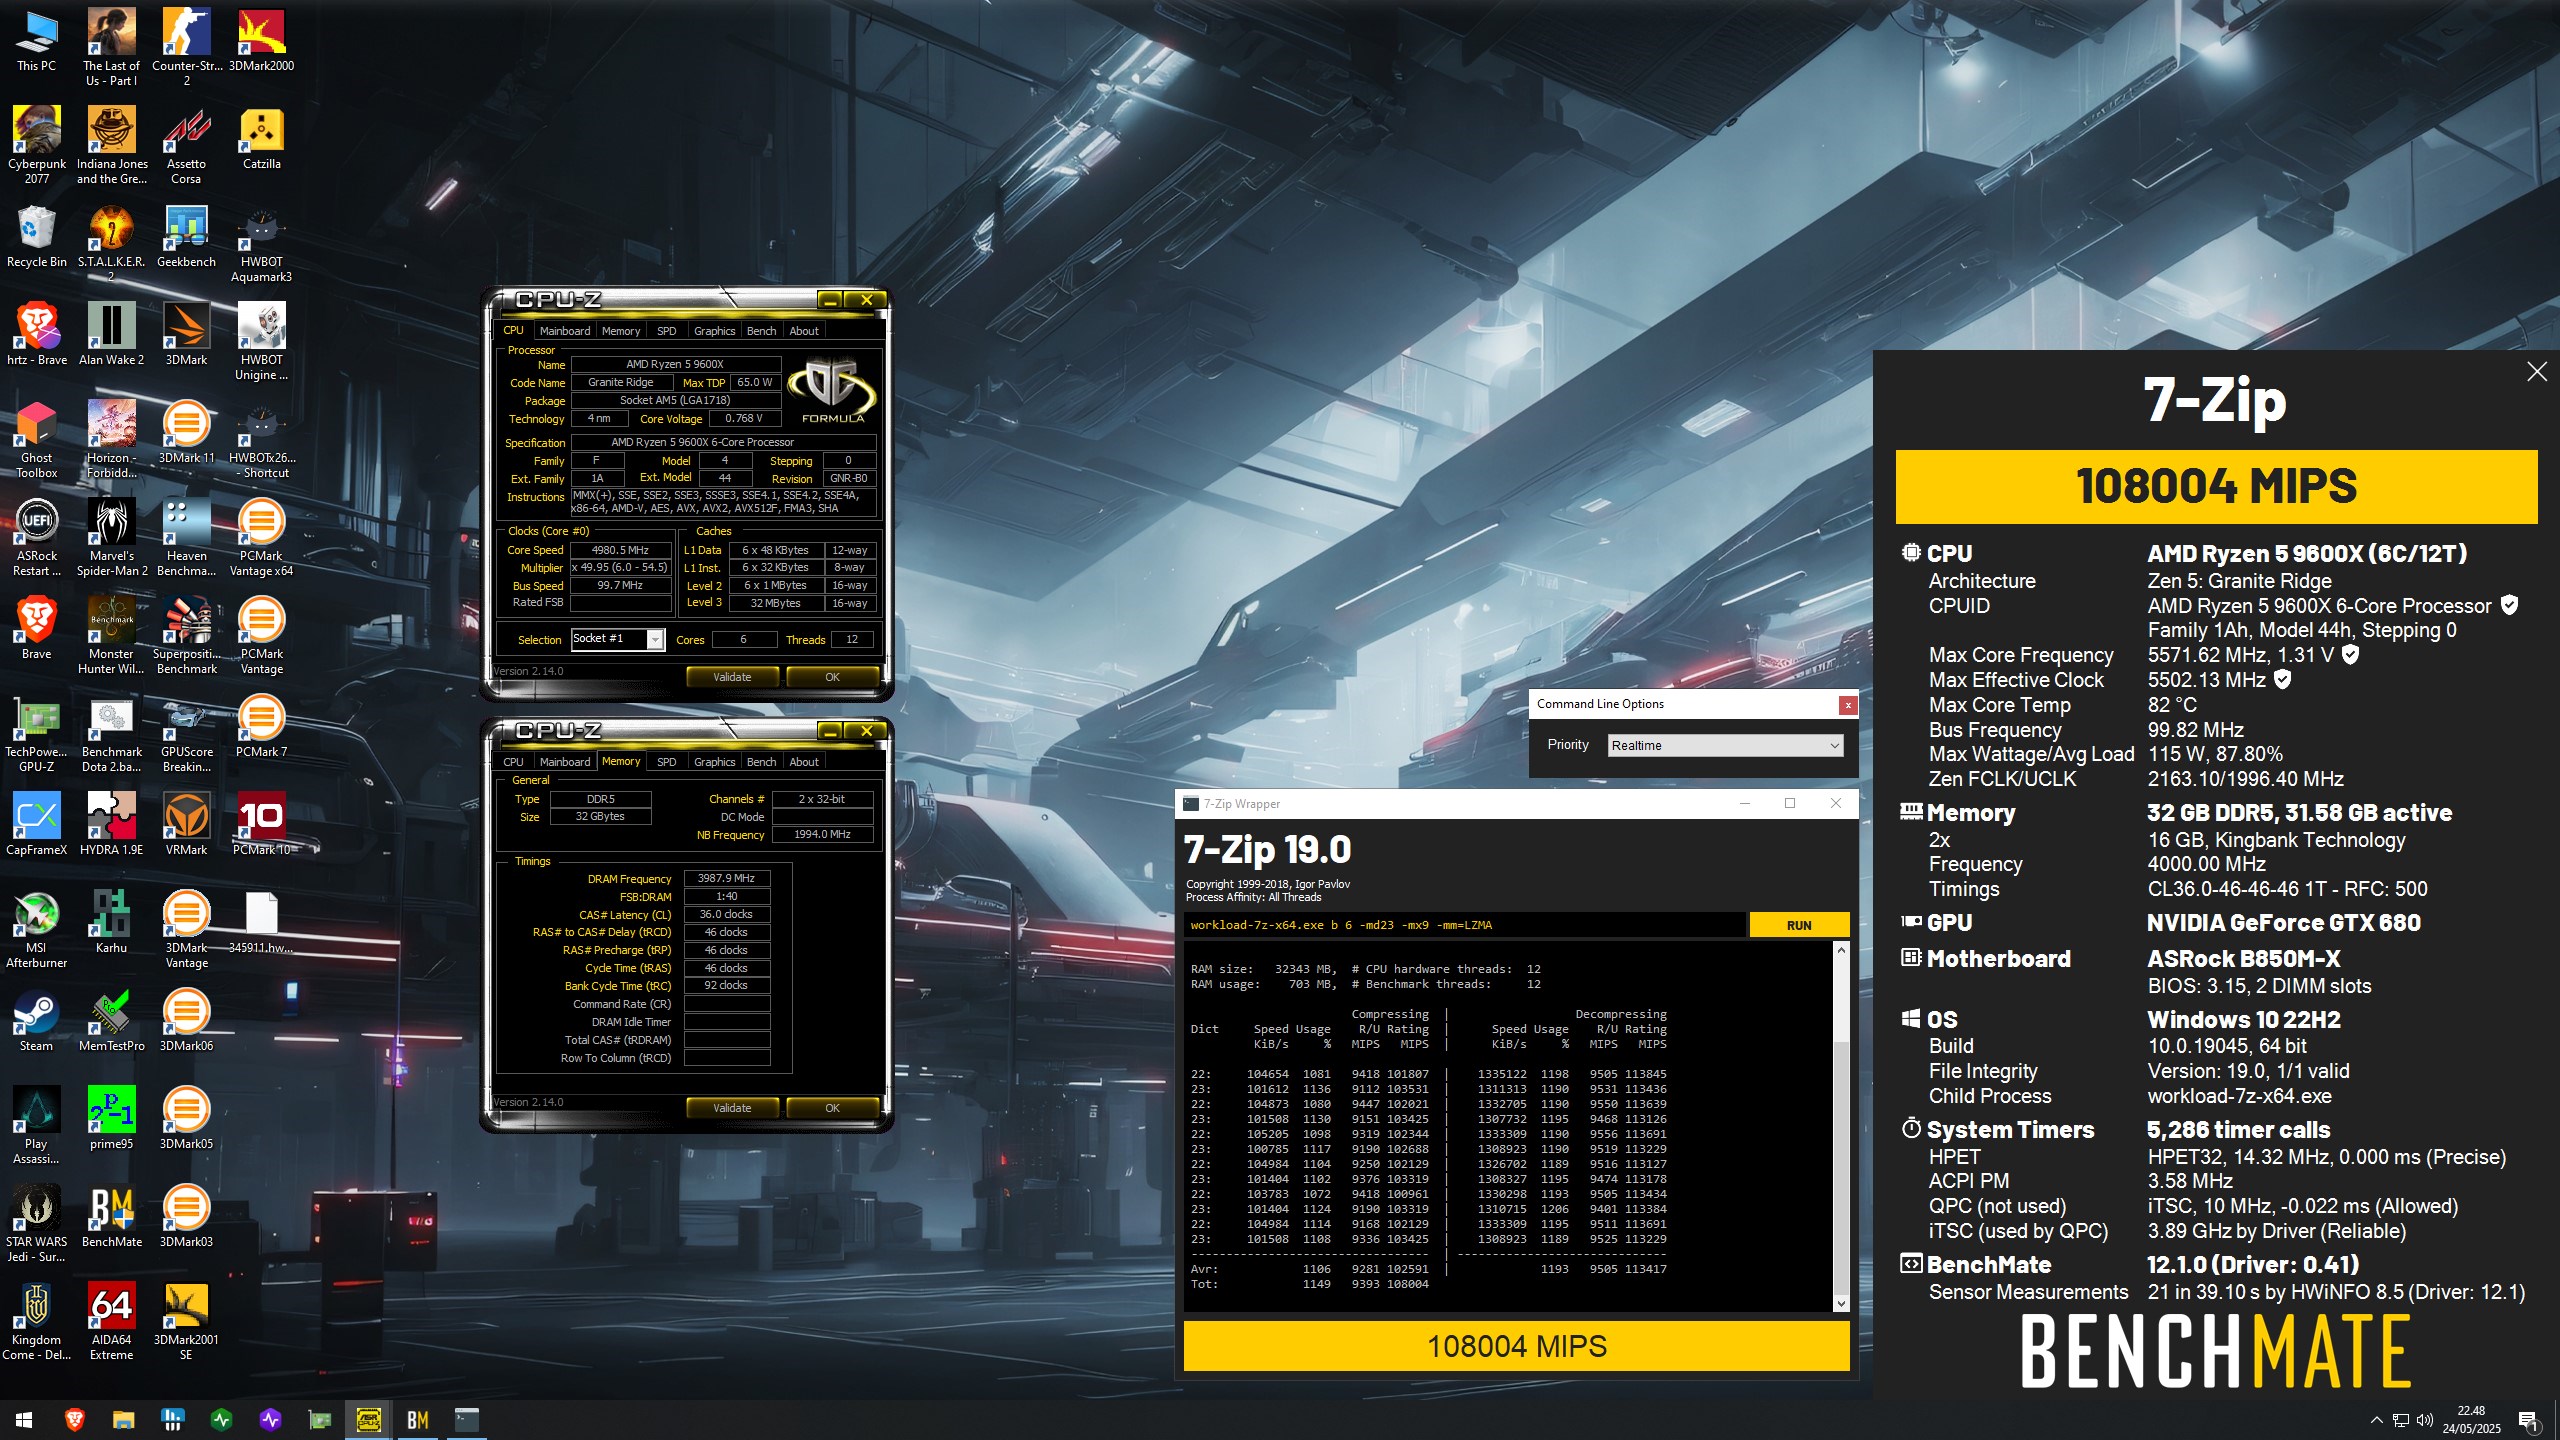Open Ghost Toolbox icon
2560x1440 pixels.
(x=37, y=439)
